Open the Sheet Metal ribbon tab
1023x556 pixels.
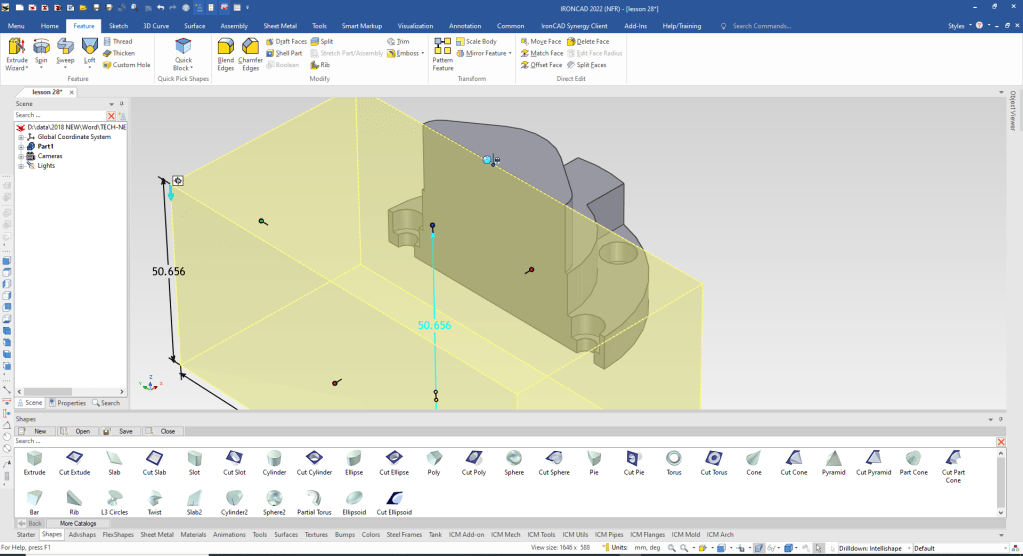(x=279, y=25)
